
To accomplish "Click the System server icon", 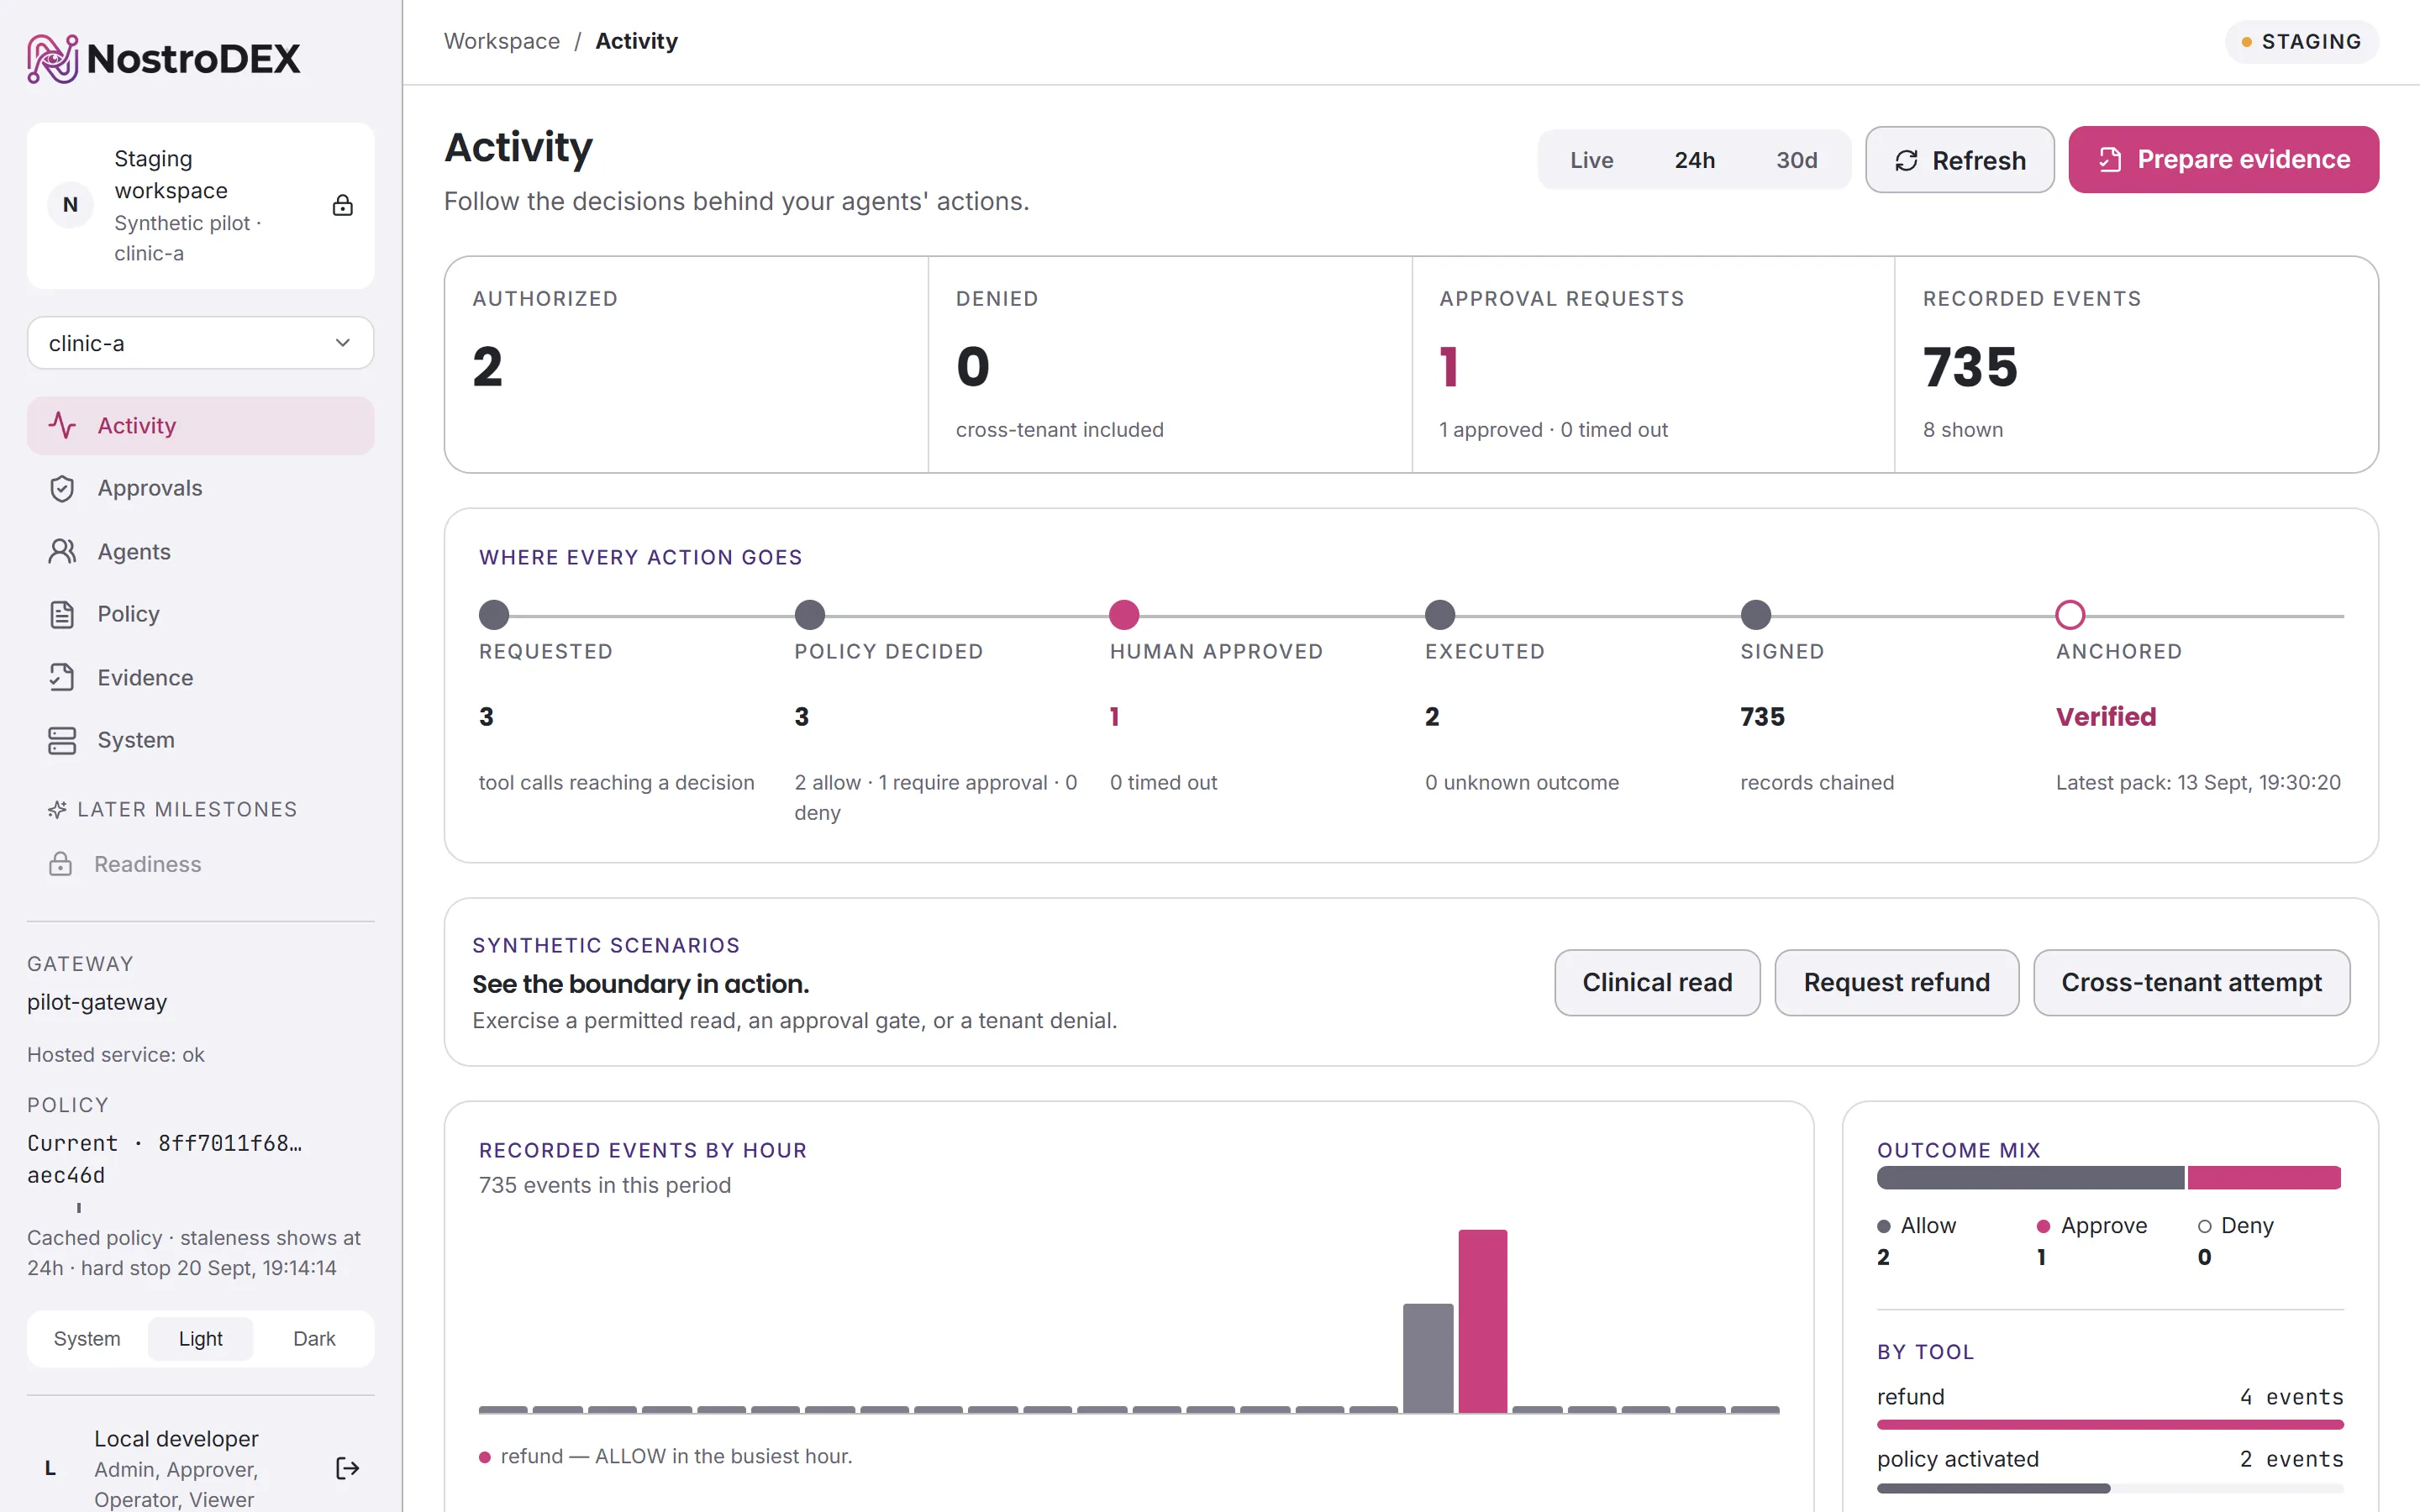I will [x=62, y=740].
